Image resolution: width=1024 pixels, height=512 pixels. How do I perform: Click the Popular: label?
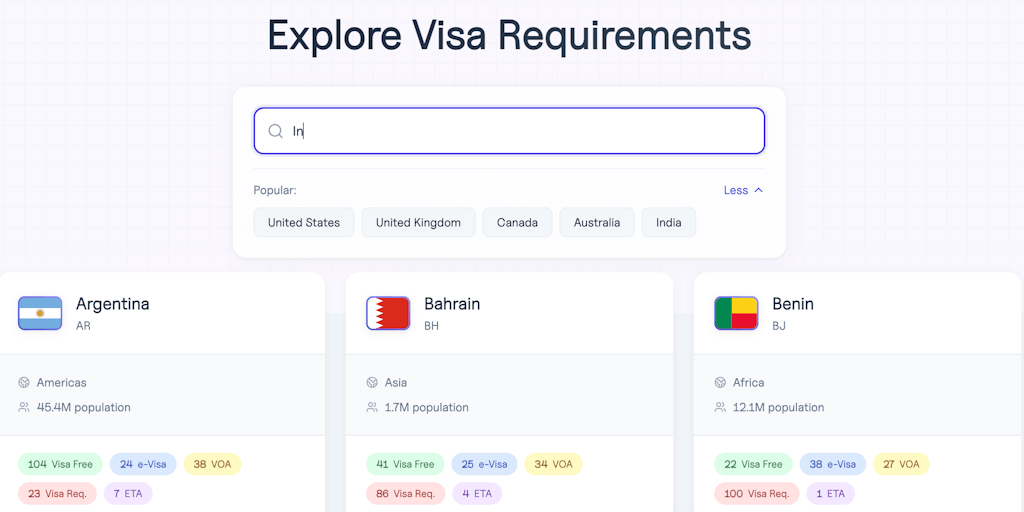275,190
